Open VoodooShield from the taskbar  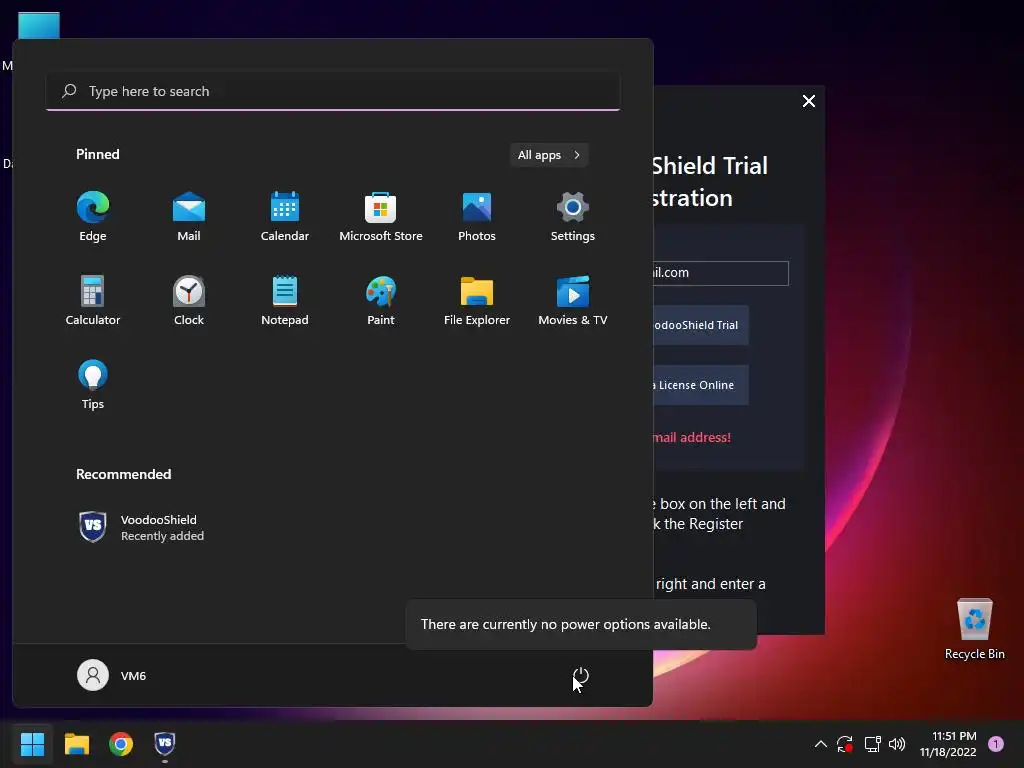pos(165,744)
